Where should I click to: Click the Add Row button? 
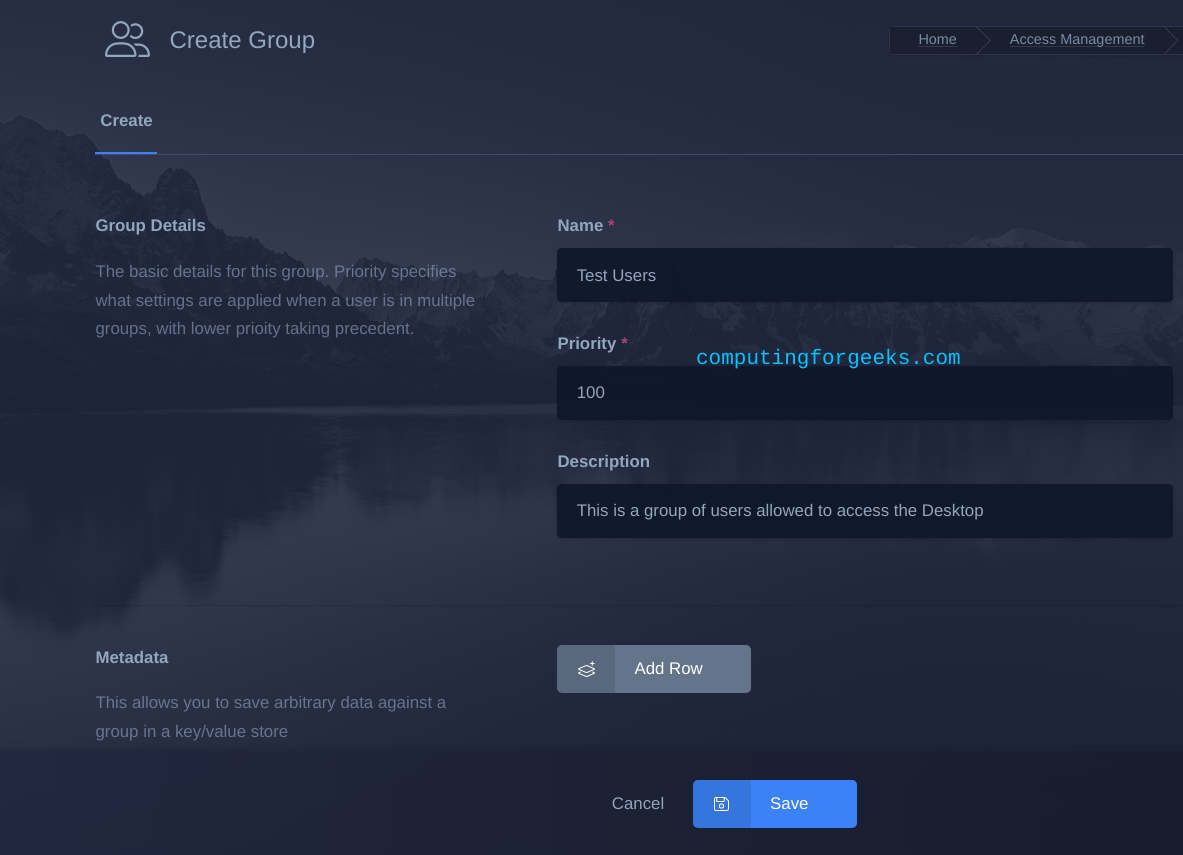point(667,668)
